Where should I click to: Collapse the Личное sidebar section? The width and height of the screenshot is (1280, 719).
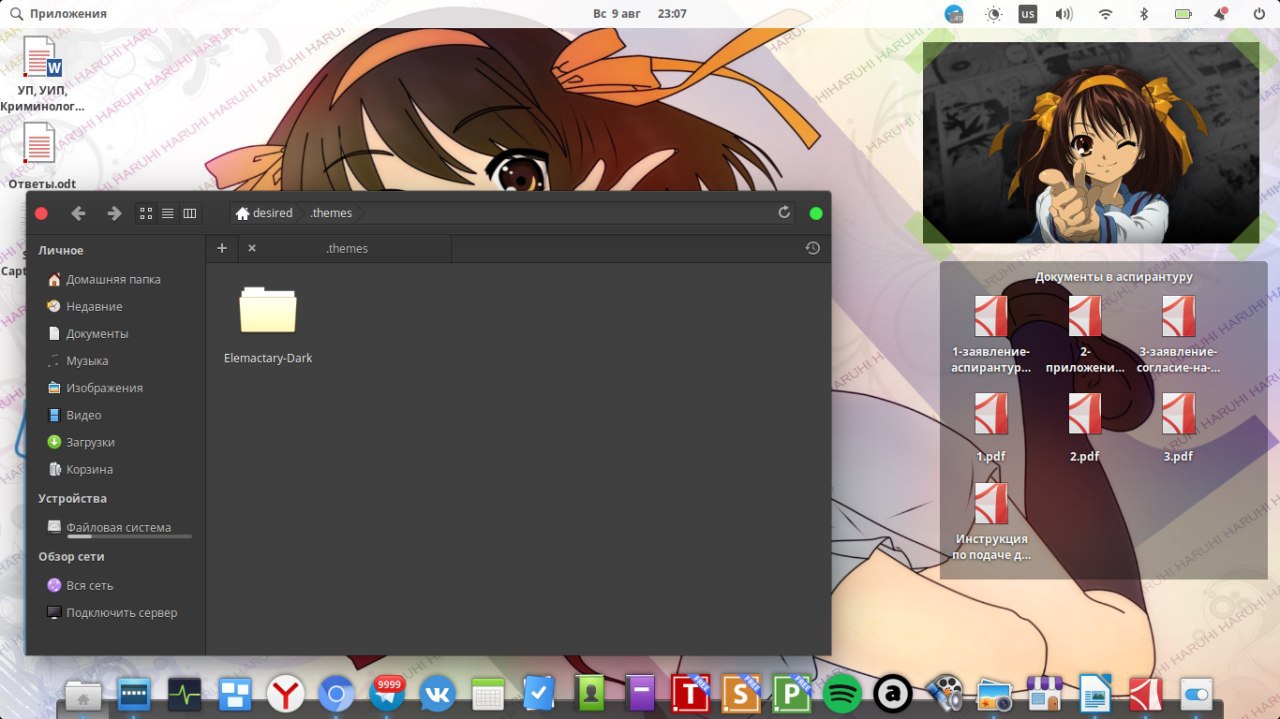tap(61, 250)
